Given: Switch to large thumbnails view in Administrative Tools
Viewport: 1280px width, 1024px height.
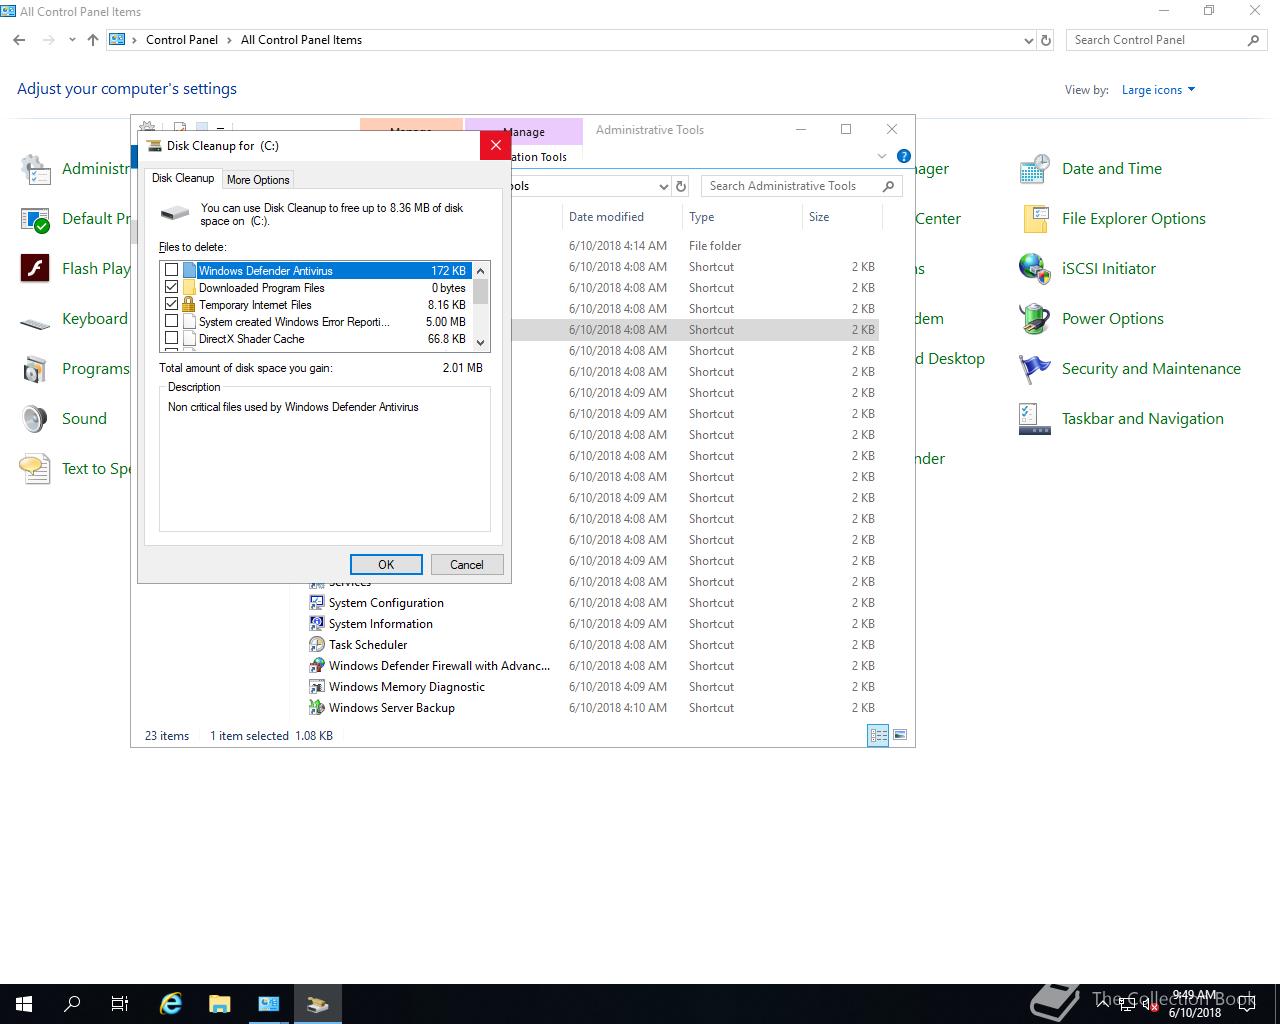Looking at the screenshot, I should pos(900,735).
